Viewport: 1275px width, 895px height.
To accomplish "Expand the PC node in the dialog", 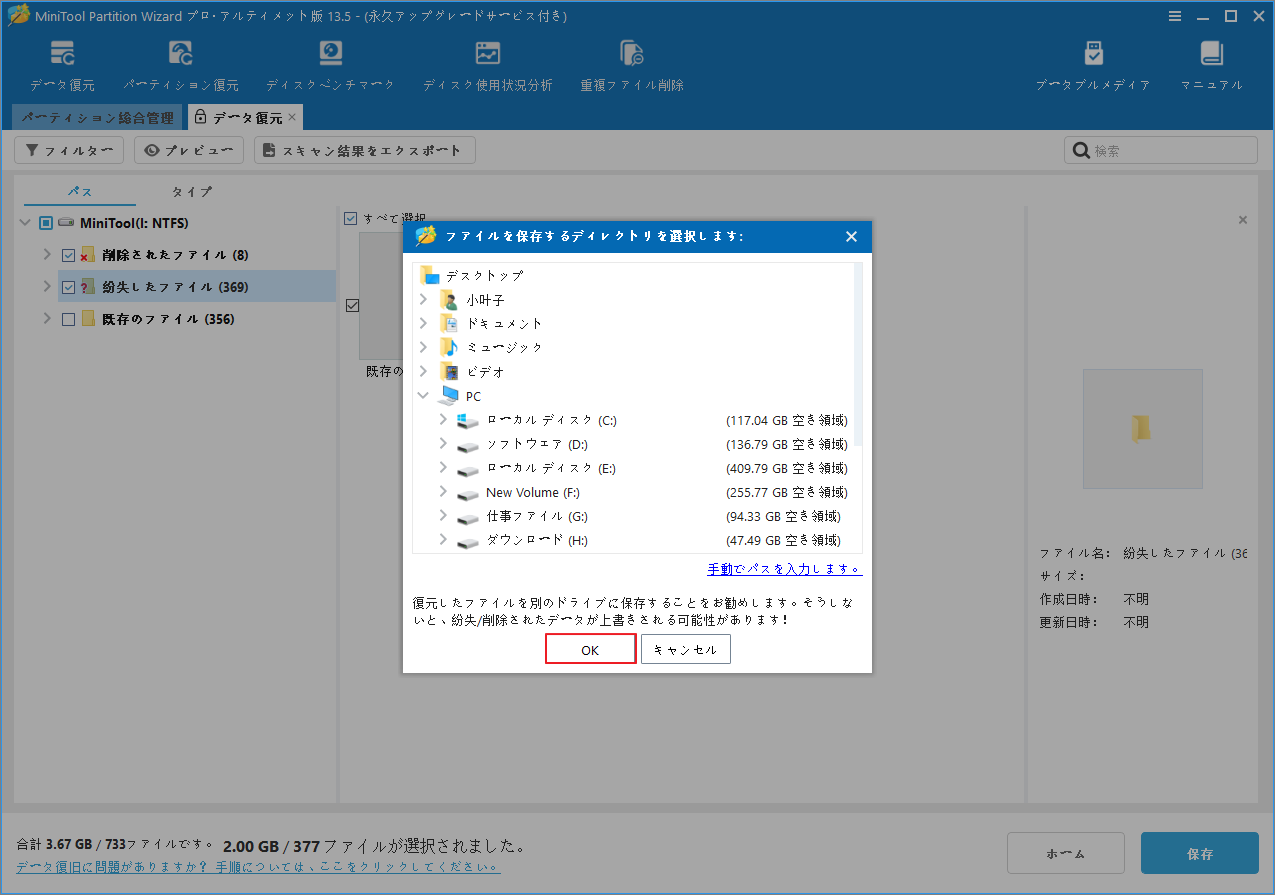I will 422,395.
